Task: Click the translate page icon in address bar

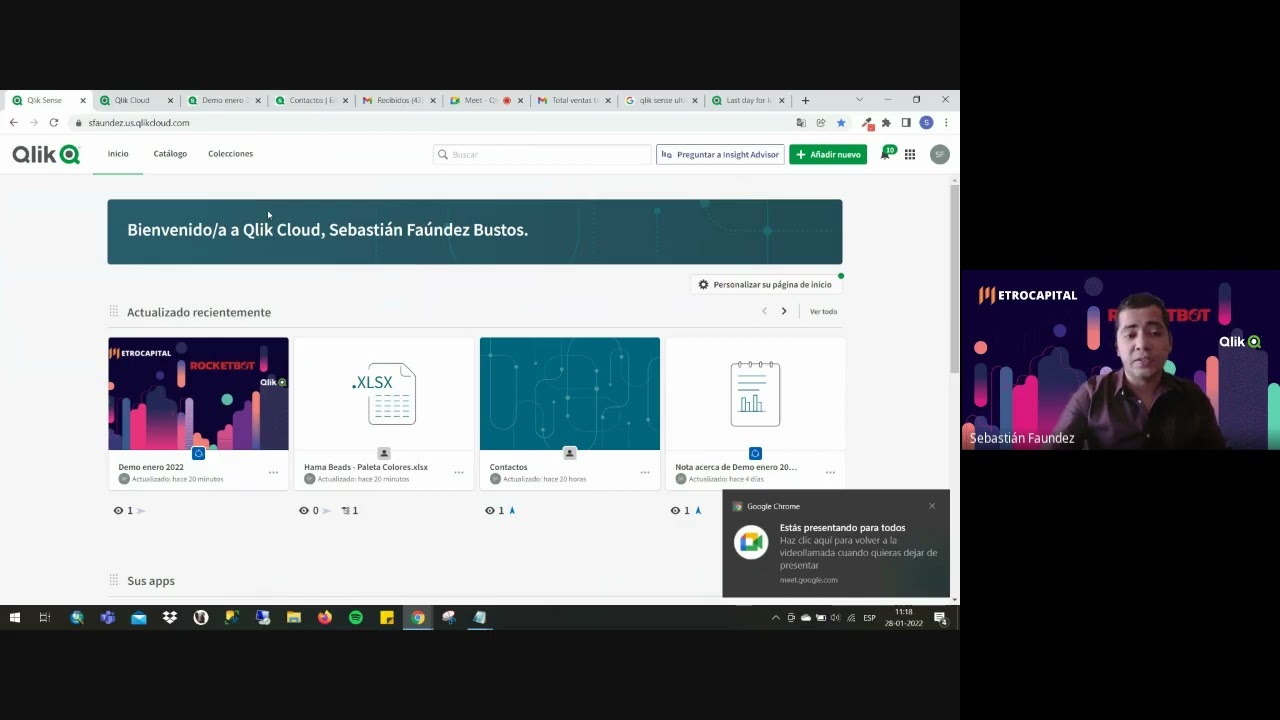Action: [801, 122]
